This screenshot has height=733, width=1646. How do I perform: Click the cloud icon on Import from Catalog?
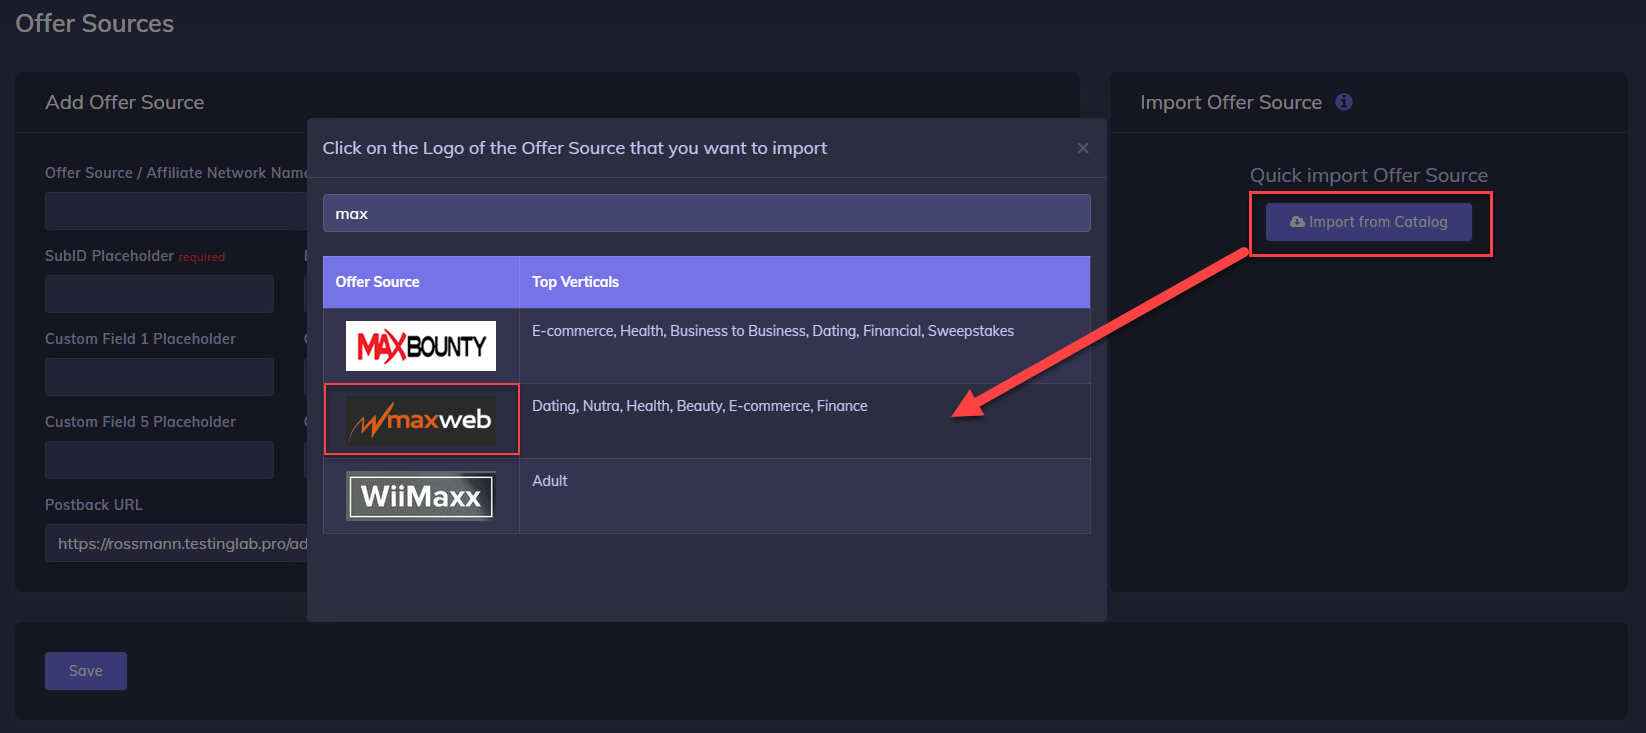pos(1297,222)
